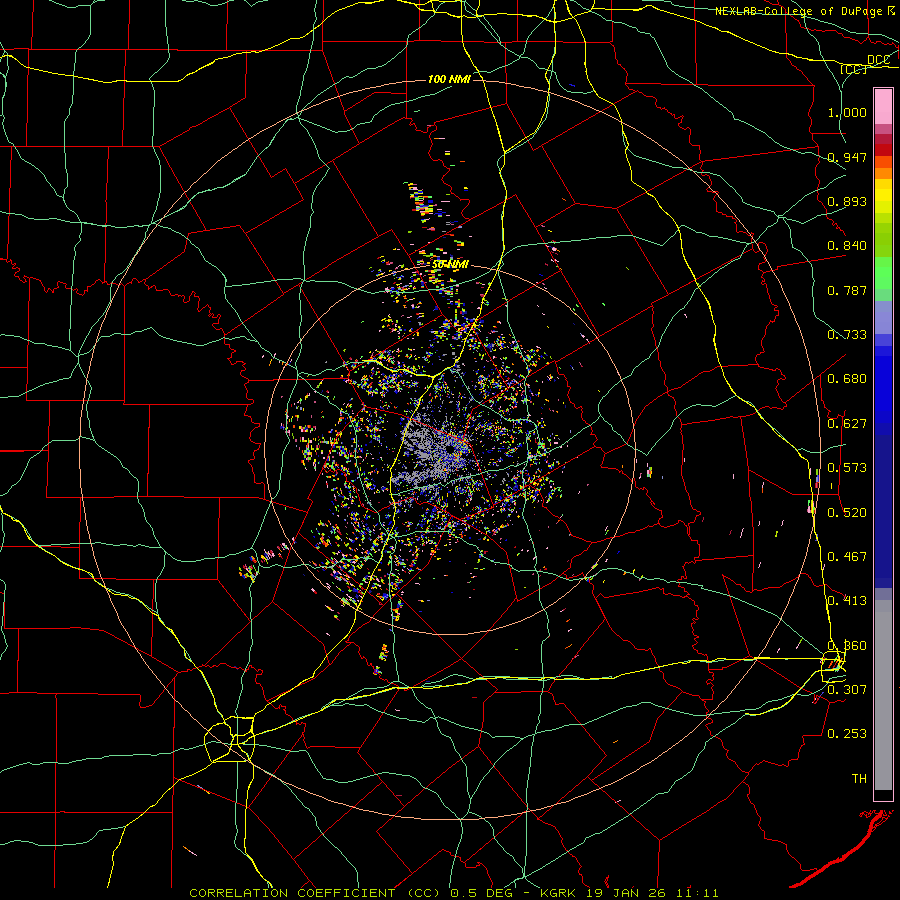Click the 0.627 scale value
The height and width of the screenshot is (900, 900).
point(847,424)
